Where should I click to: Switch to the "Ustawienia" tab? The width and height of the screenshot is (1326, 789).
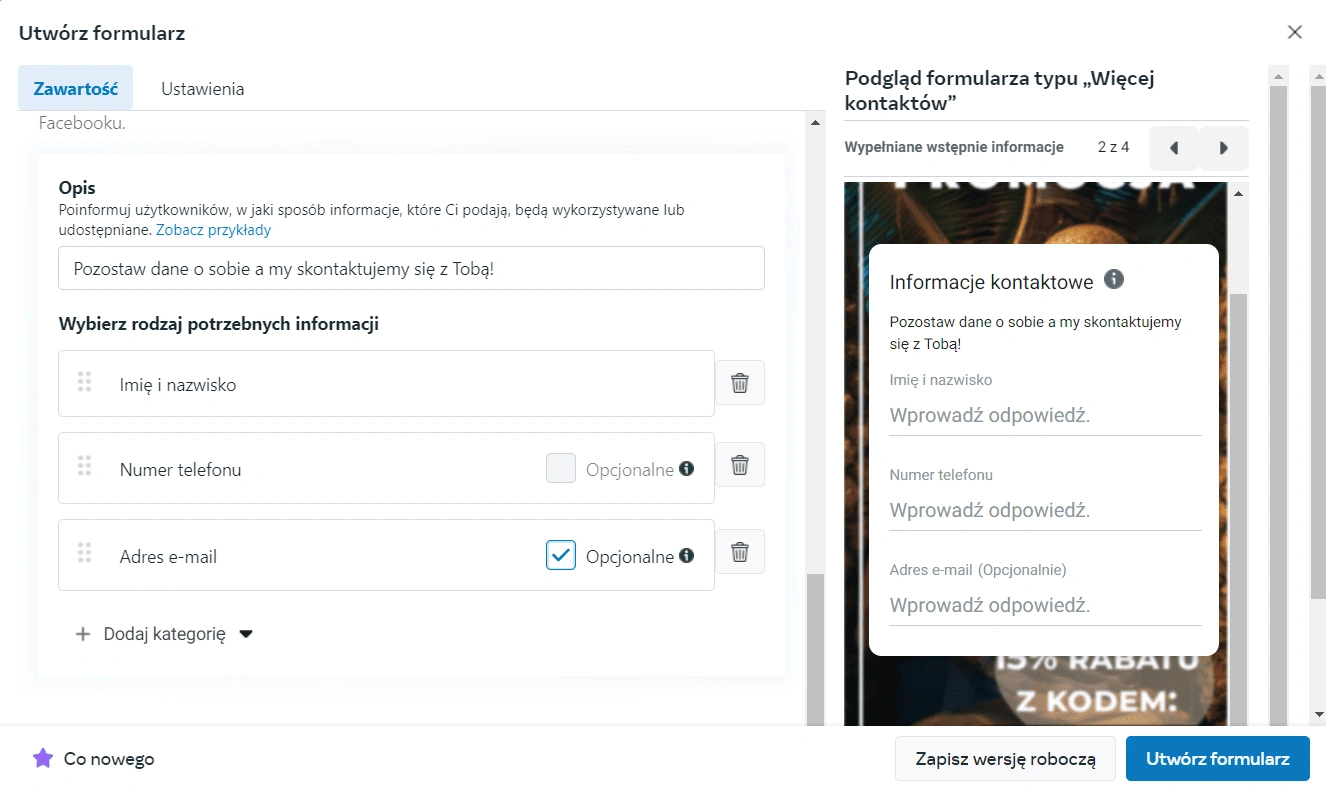(202, 88)
